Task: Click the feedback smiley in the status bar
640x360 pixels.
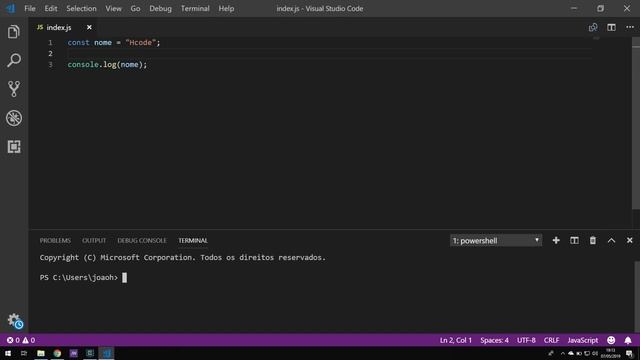Action: tap(611, 340)
